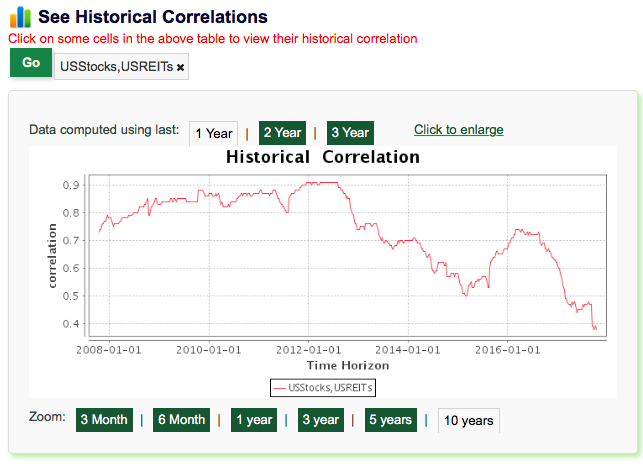Viewport: 643px width, 467px height.
Task: Click the USStocks,USREITs tag field
Action: (x=121, y=66)
